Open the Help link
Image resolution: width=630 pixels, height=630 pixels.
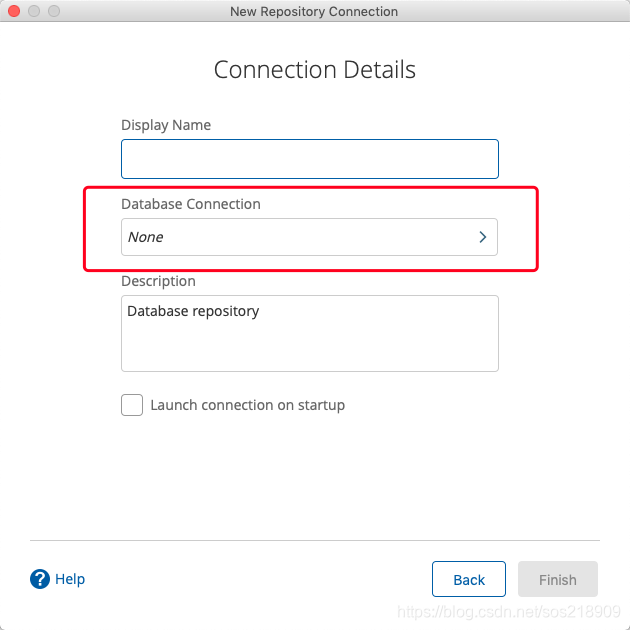tap(70, 579)
